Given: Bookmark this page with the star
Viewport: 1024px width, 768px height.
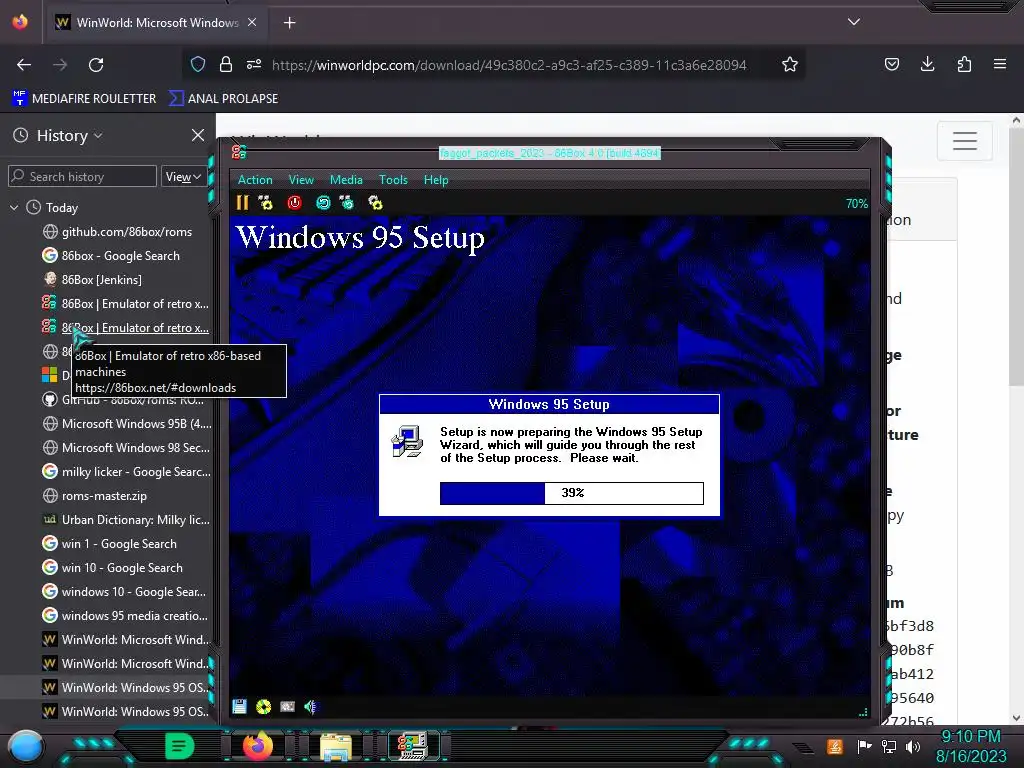Looking at the screenshot, I should click(790, 64).
